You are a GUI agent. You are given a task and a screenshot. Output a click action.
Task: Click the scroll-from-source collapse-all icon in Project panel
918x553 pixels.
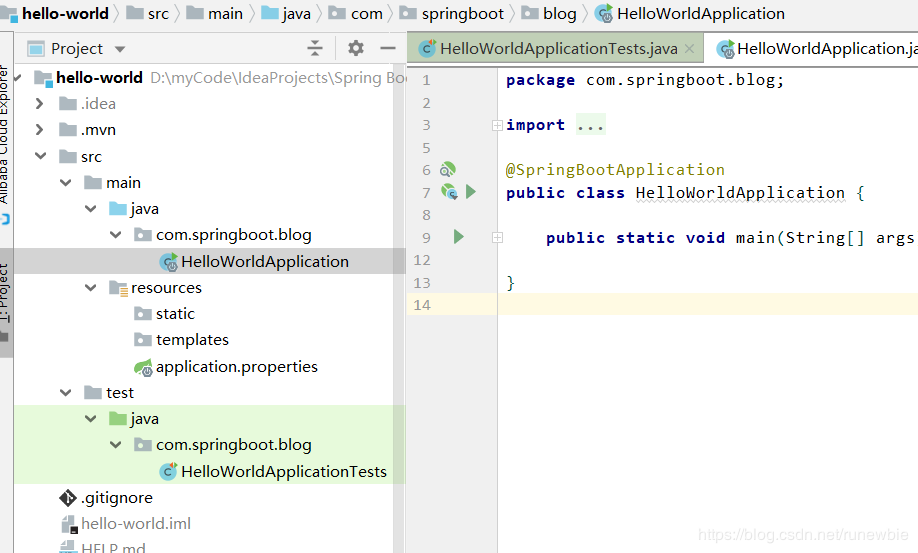[315, 49]
